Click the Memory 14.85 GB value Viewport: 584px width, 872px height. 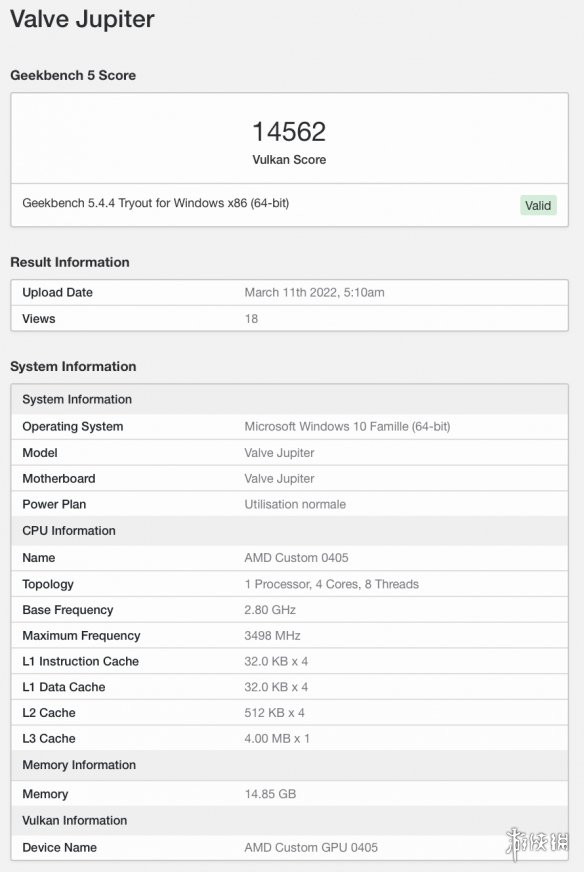tap(270, 794)
